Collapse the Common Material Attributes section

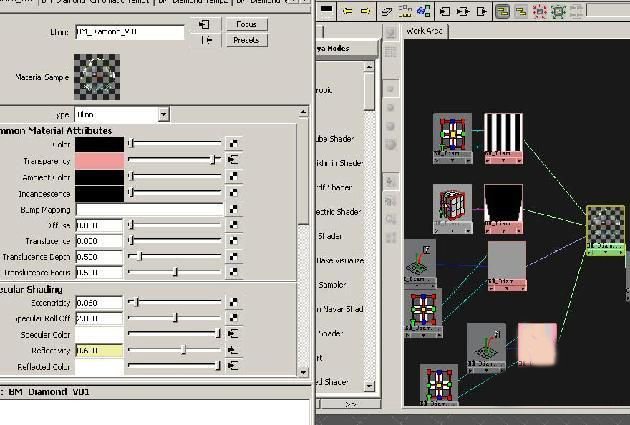(56, 131)
